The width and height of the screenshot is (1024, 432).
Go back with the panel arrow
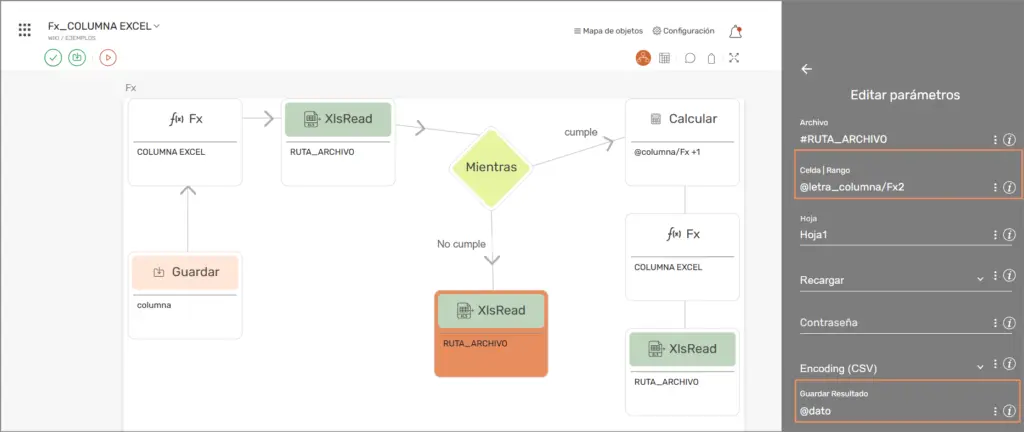coord(807,69)
